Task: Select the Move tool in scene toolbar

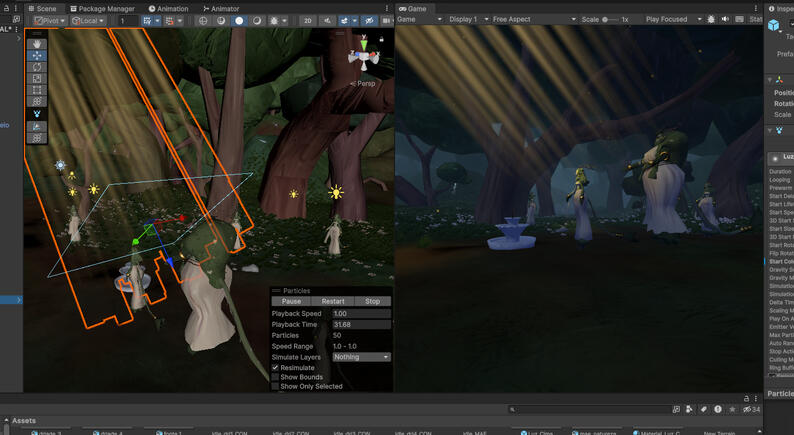Action: (37, 56)
